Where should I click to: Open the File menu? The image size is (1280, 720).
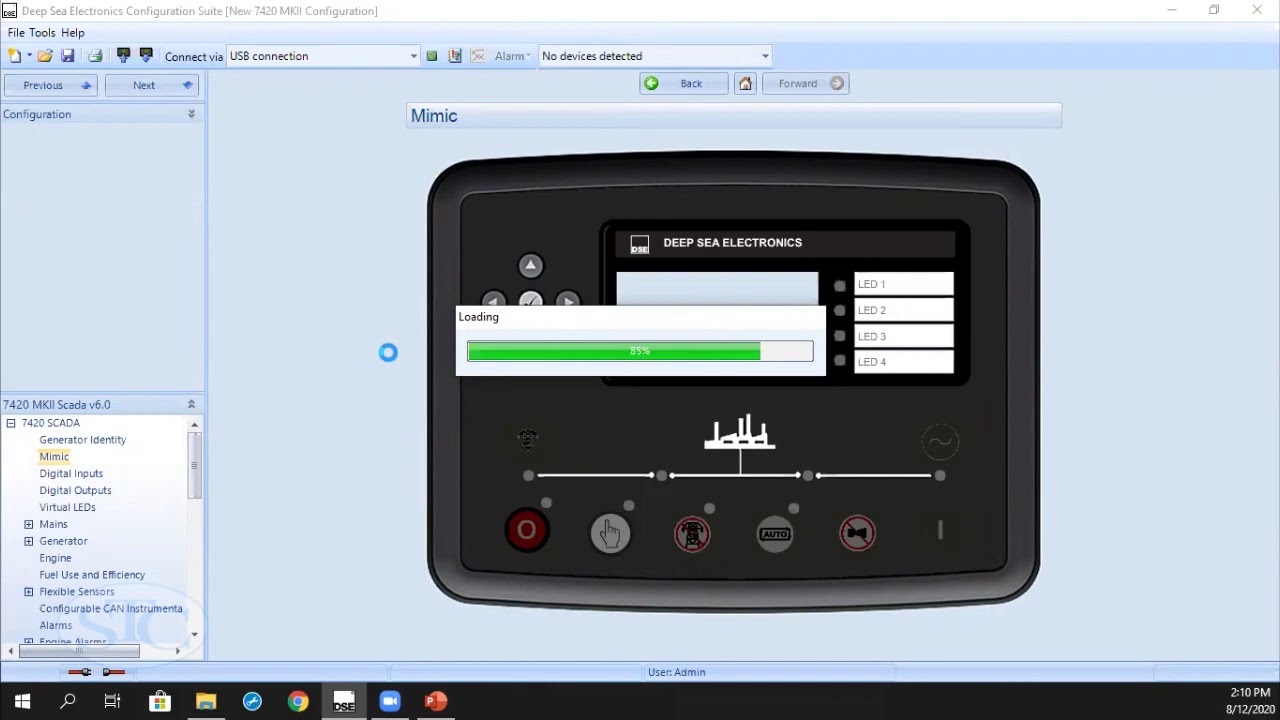(16, 33)
